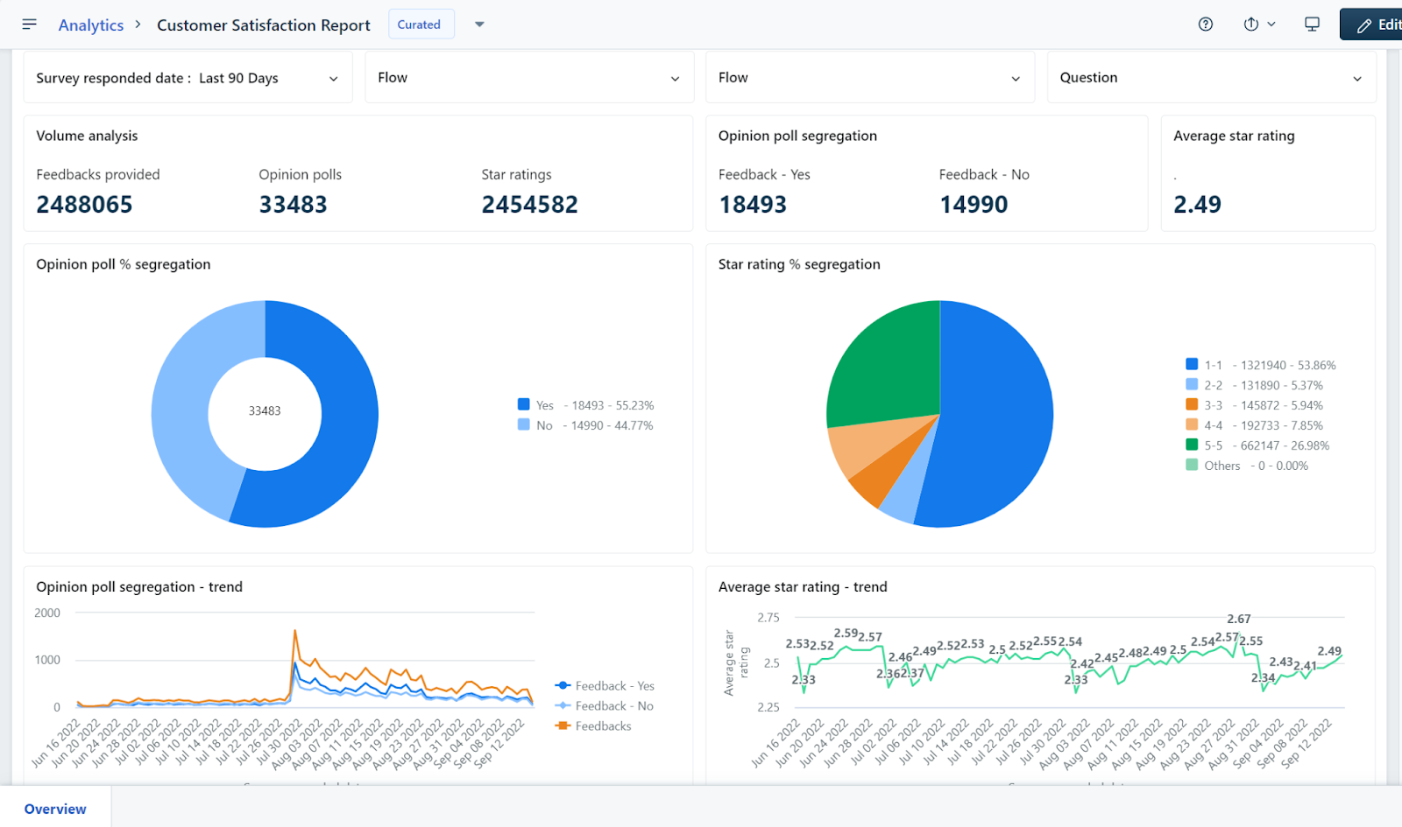The width and height of the screenshot is (1402, 827).
Task: Toggle the Yes legend entry in donut chart
Action: pos(585,405)
